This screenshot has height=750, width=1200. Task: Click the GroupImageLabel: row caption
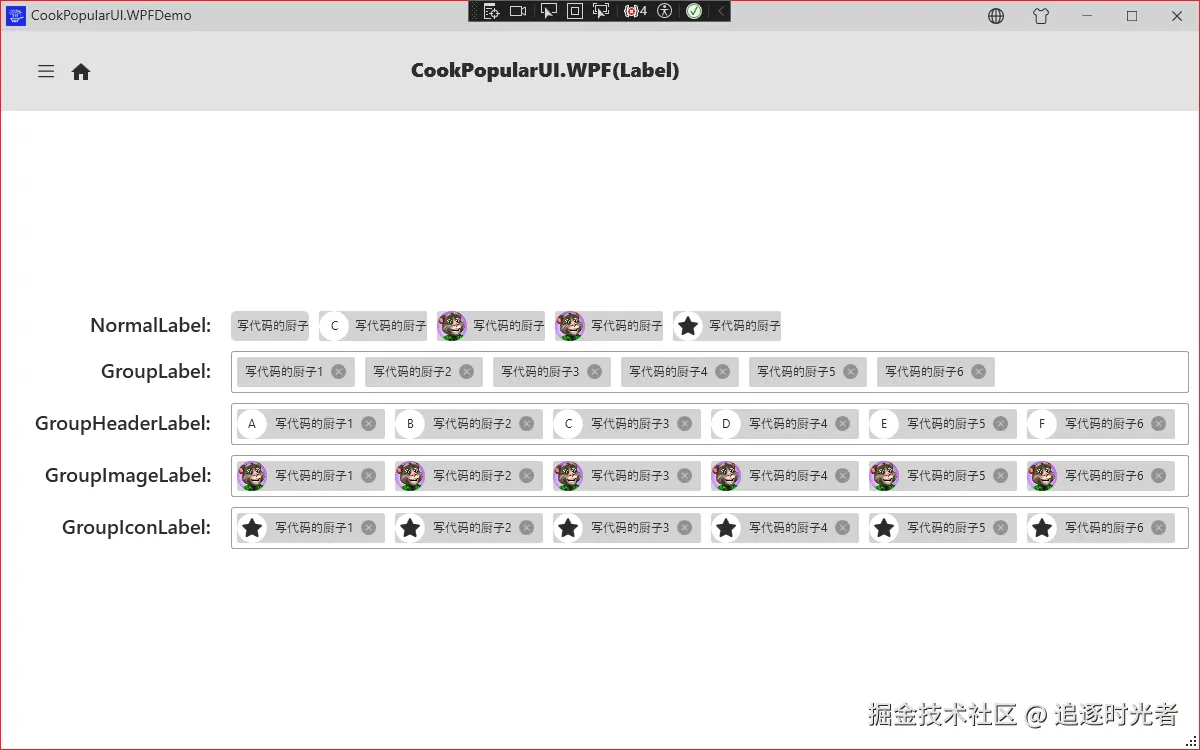coord(128,476)
